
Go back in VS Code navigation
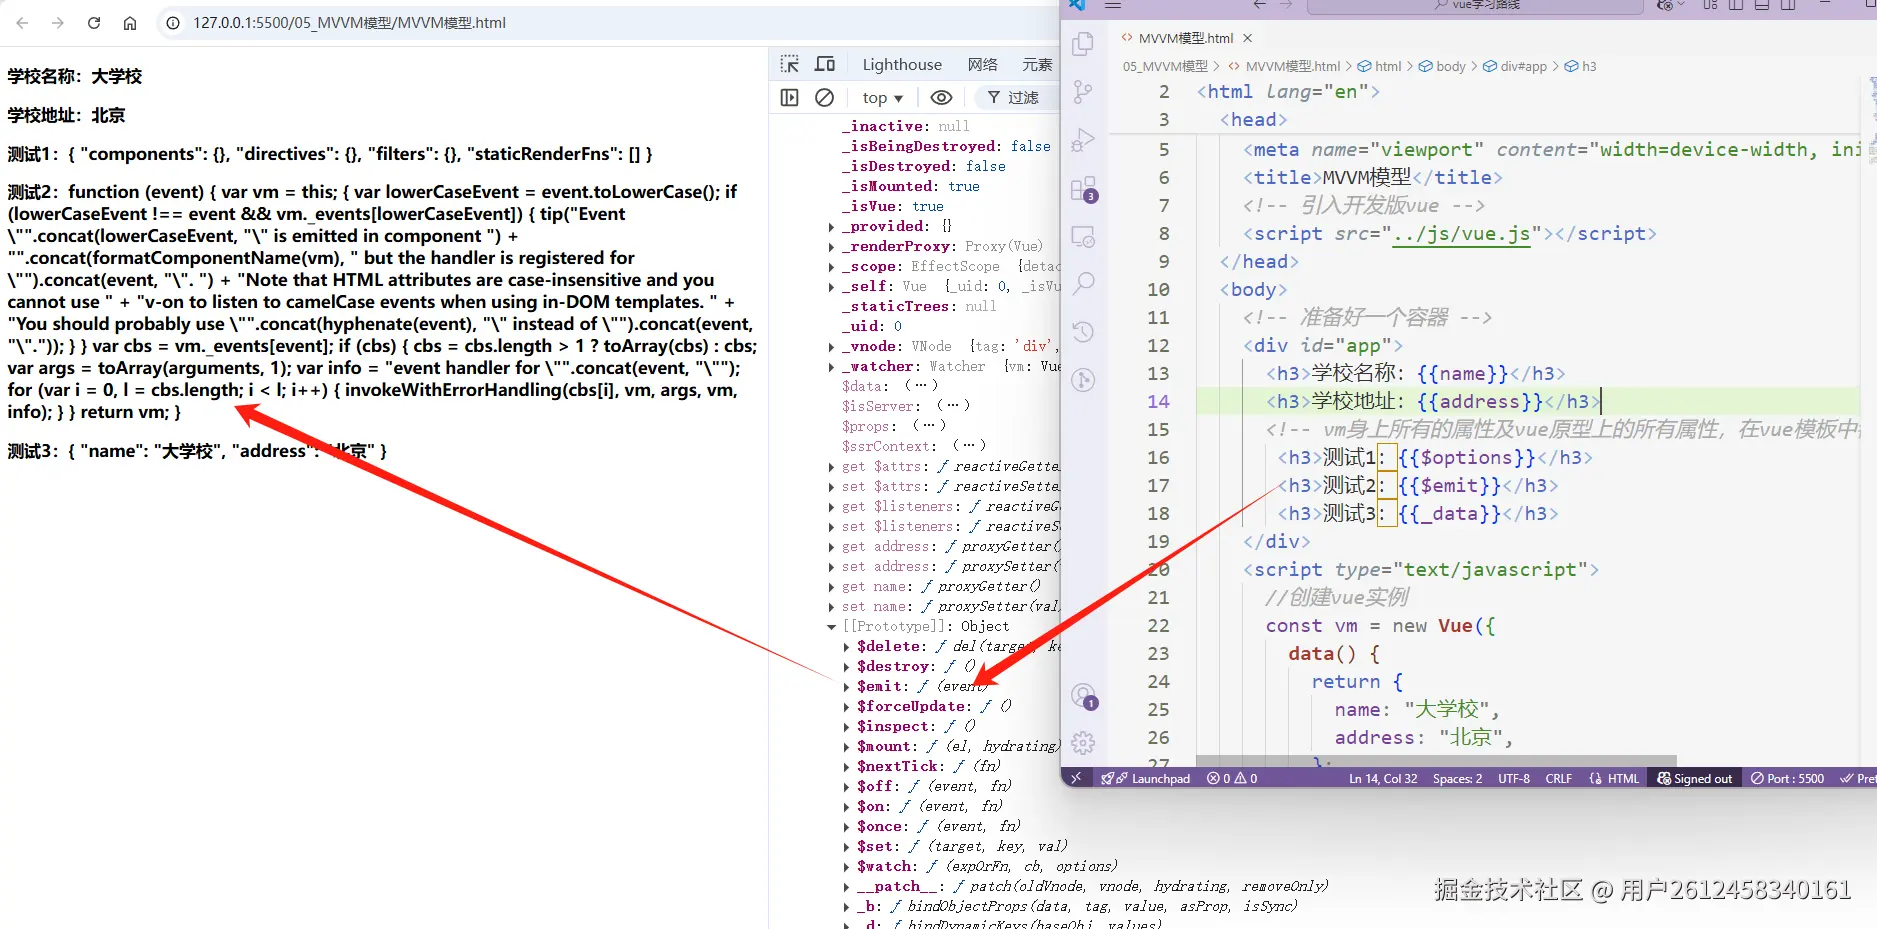(x=1260, y=5)
